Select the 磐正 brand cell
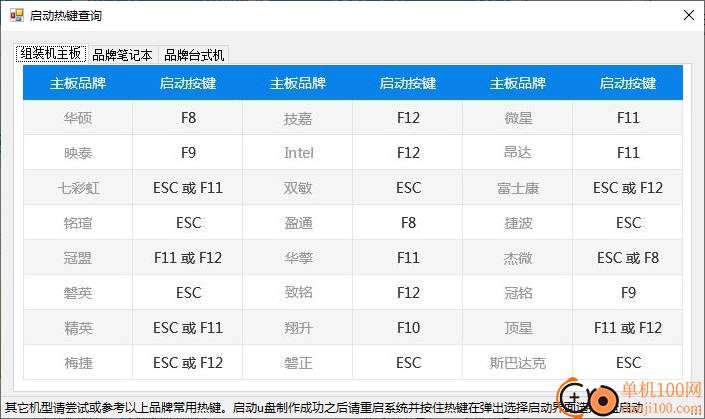Screen dimensions: 705x419 point(298,363)
